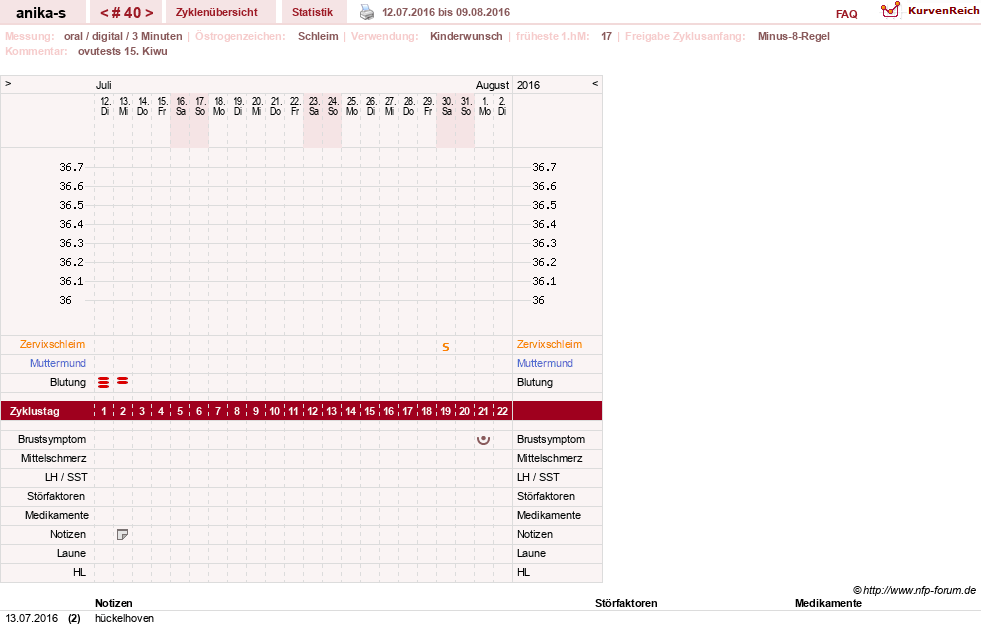Click the printer icon
Image resolution: width=981 pixels, height=642 pixels.
(367, 13)
